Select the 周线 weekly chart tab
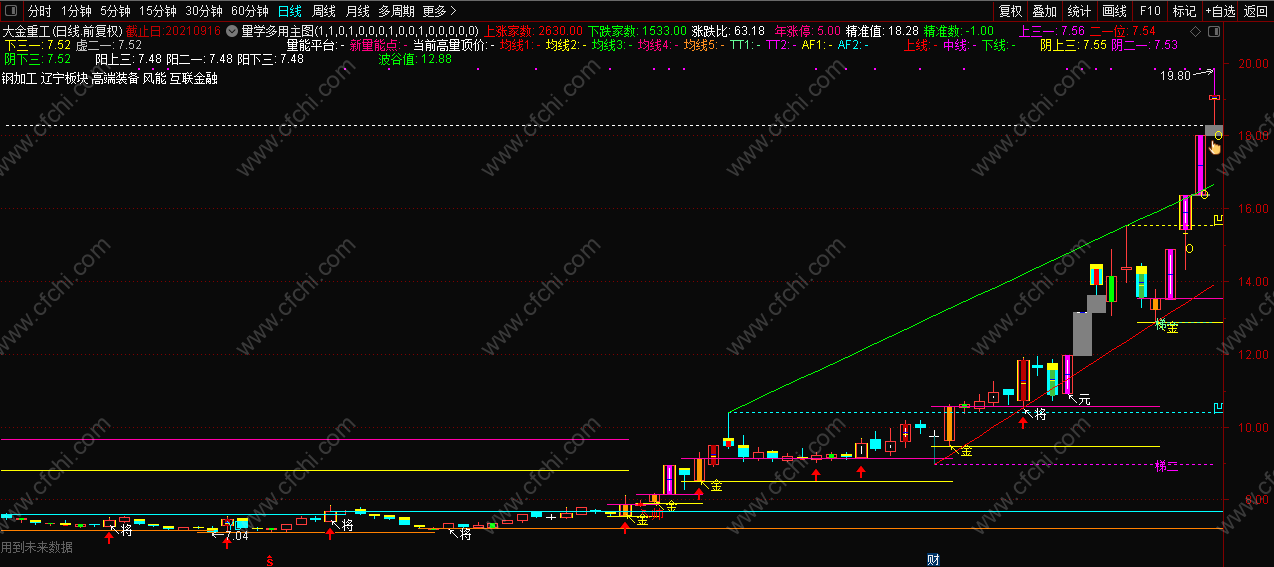This screenshot has height=567, width=1274. point(324,11)
